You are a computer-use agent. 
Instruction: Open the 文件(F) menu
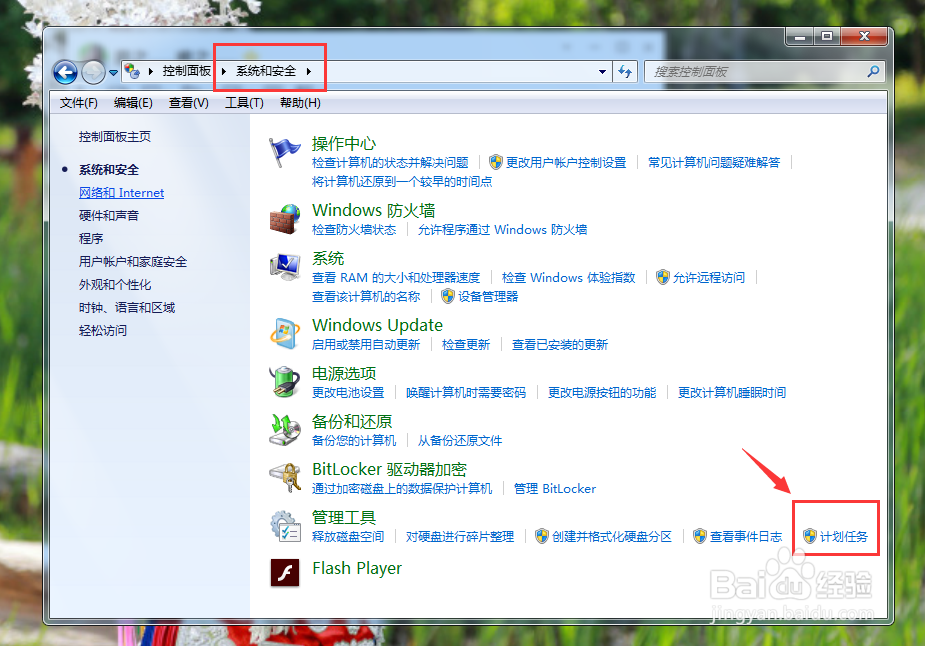tap(78, 103)
